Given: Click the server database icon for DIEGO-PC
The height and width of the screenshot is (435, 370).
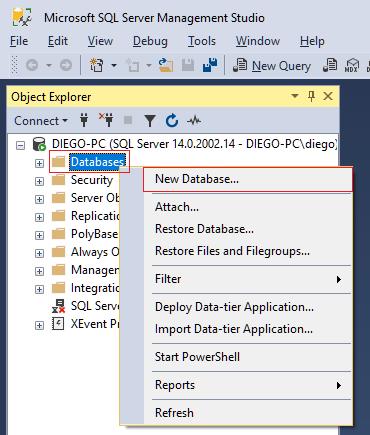Looking at the screenshot, I should click(39, 144).
